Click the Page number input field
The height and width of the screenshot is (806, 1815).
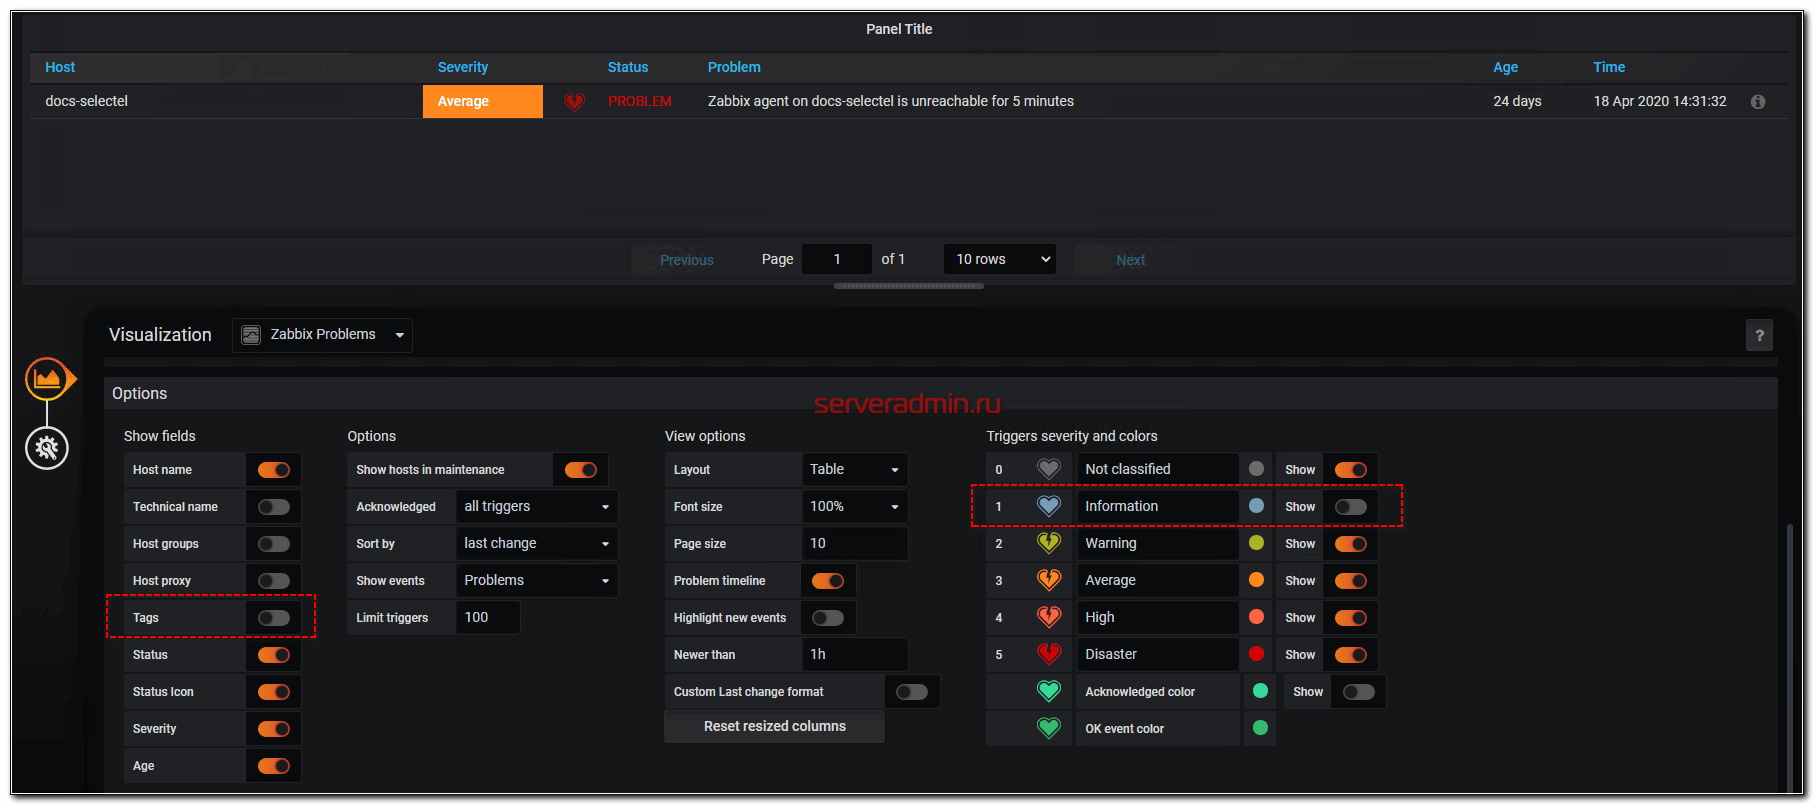coord(837,259)
